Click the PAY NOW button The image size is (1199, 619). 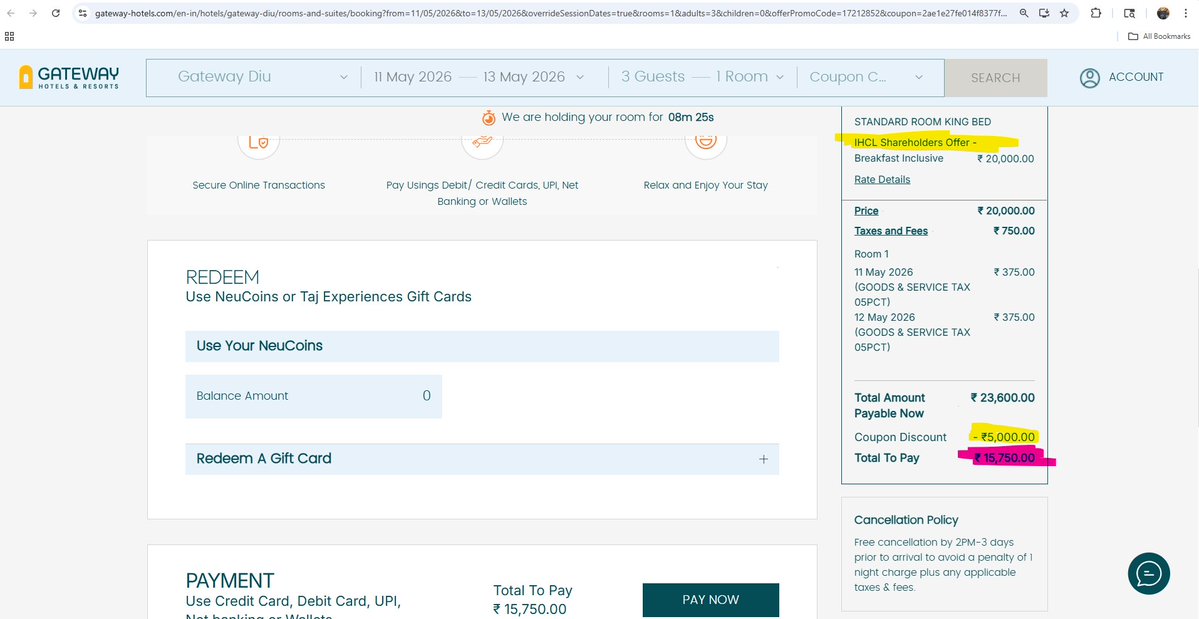(x=710, y=600)
